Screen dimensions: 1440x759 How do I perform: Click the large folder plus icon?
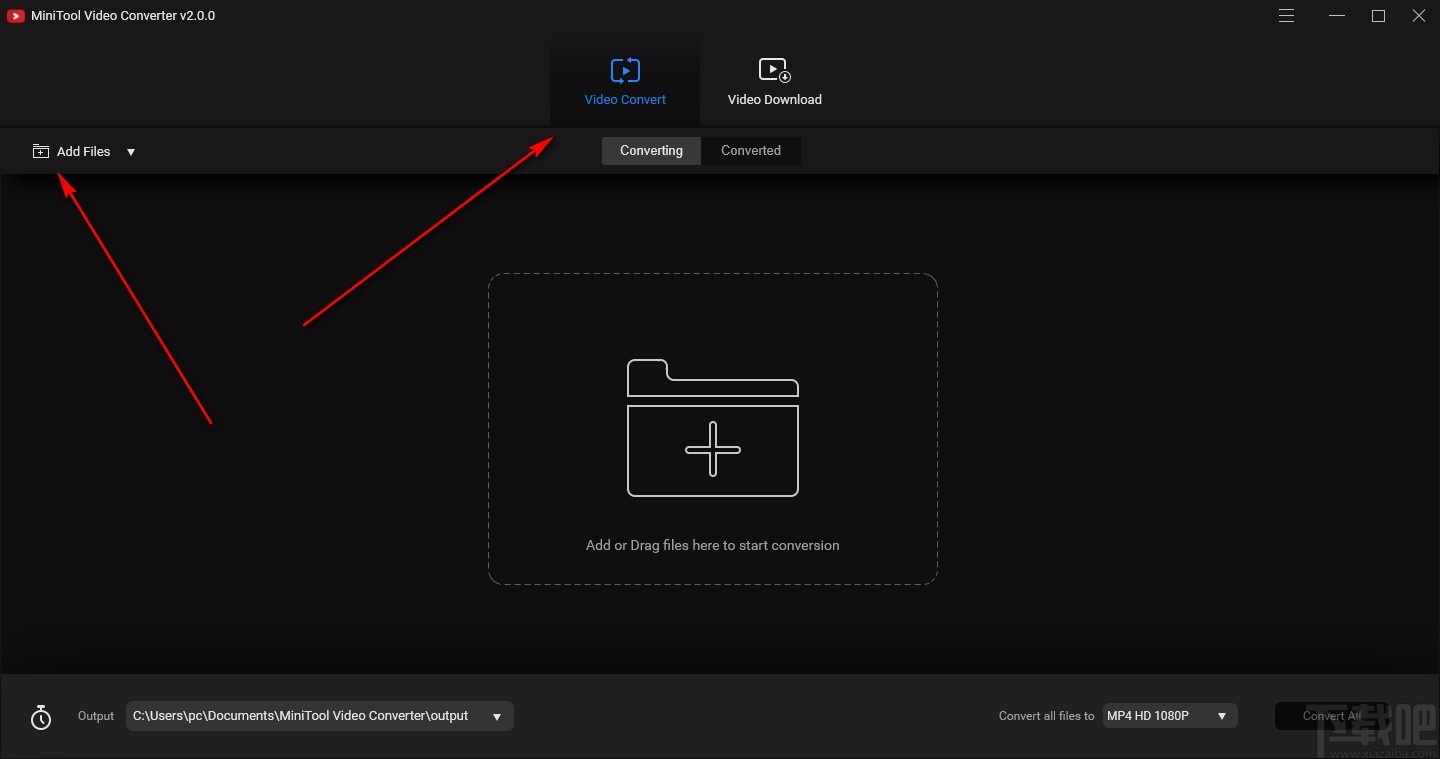click(x=713, y=428)
